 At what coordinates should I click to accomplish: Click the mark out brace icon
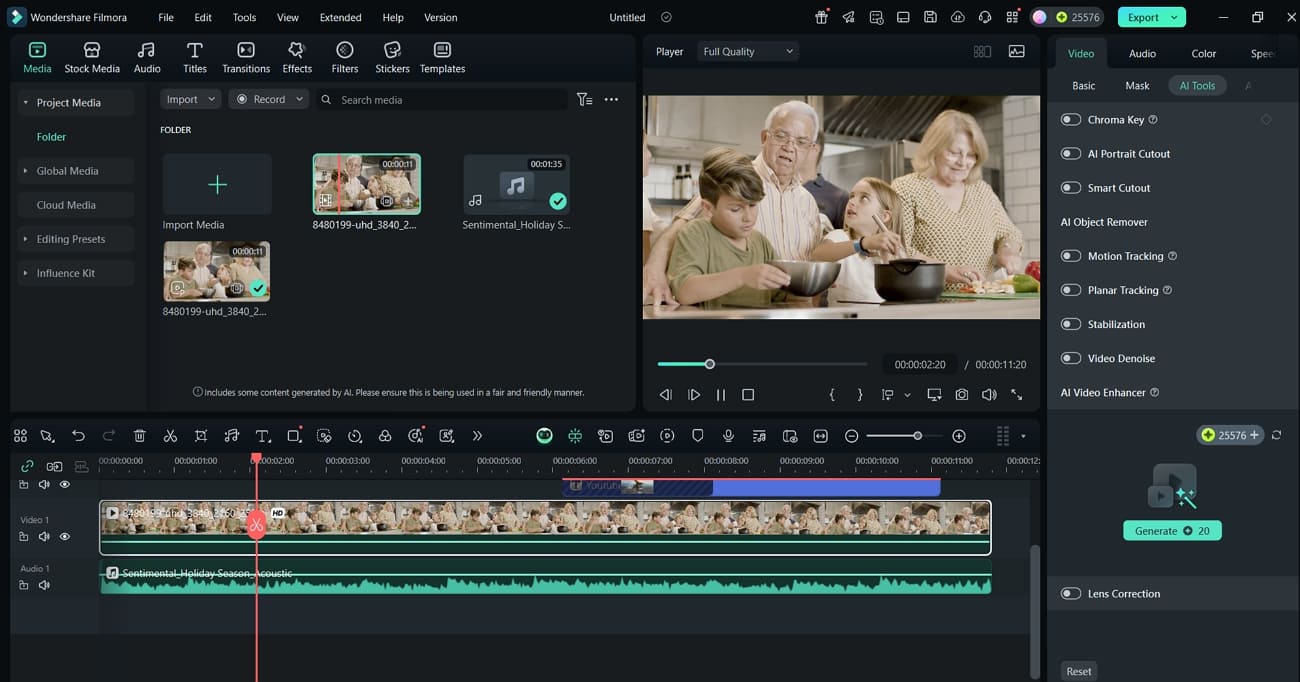click(860, 395)
